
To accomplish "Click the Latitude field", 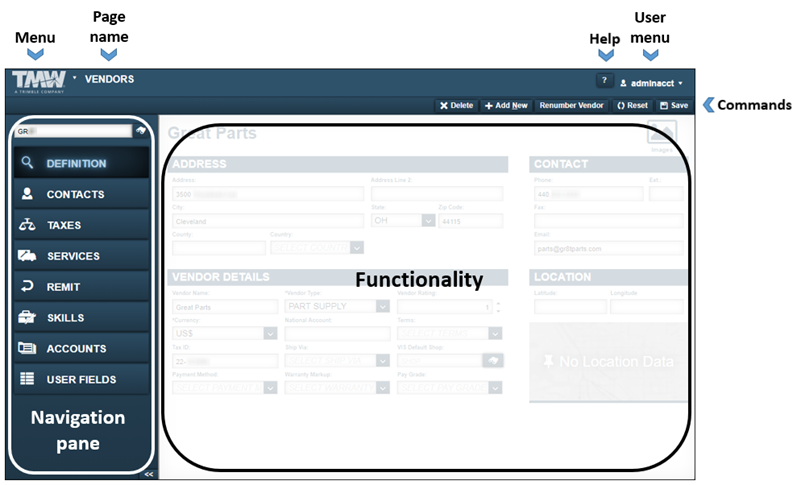I will tap(570, 307).
